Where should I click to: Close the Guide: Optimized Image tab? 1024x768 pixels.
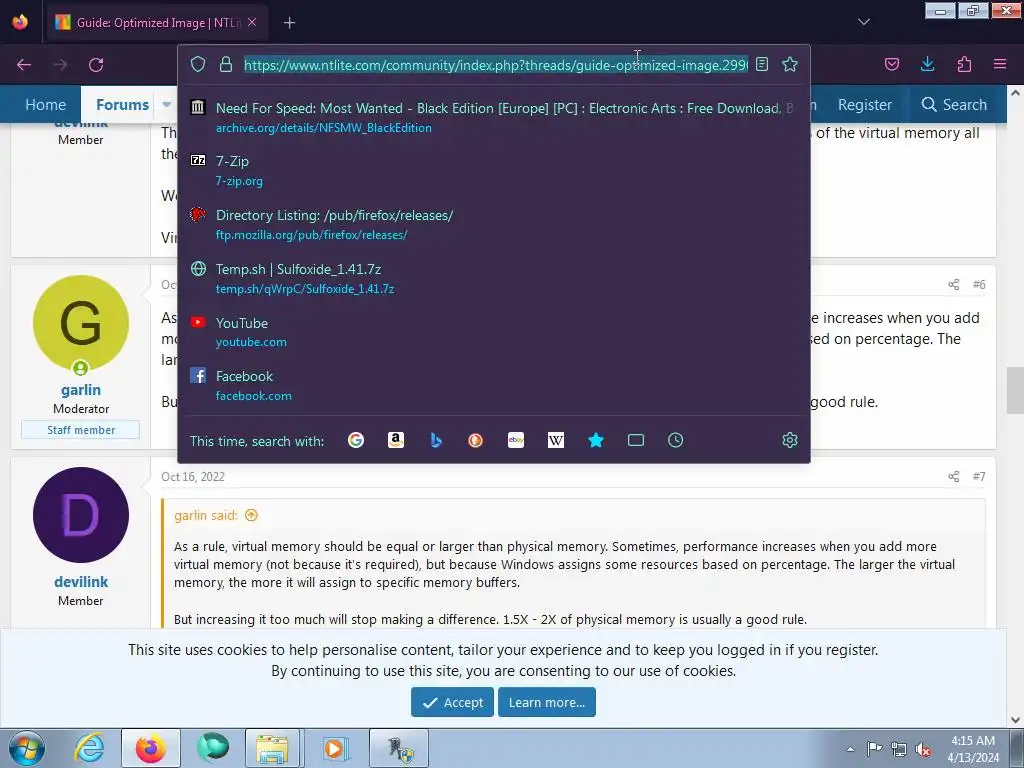(x=252, y=22)
